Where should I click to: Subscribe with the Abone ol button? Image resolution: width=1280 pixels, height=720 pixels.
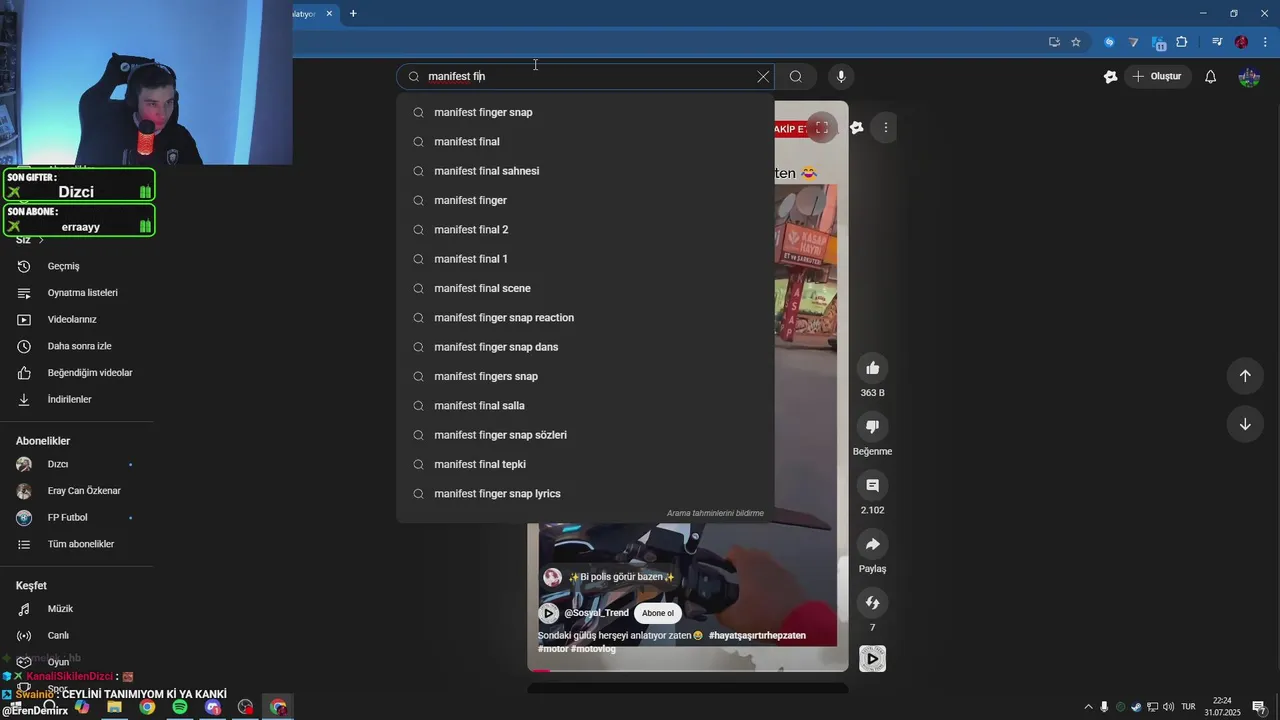(x=658, y=613)
